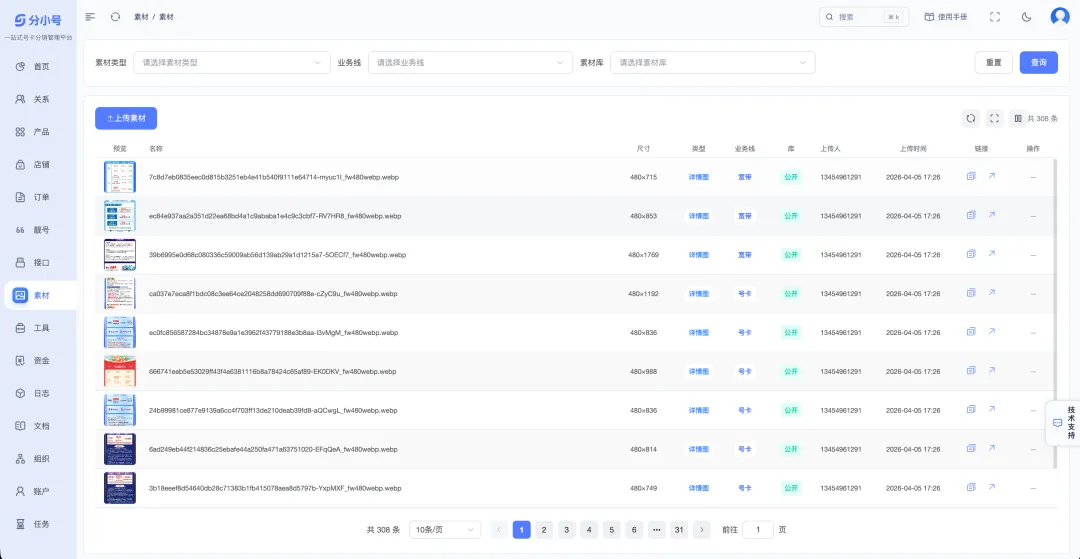Open preview thumbnail of the 3b18eeef8d5 file
Viewport: 1080px width, 559px height.
click(x=120, y=488)
